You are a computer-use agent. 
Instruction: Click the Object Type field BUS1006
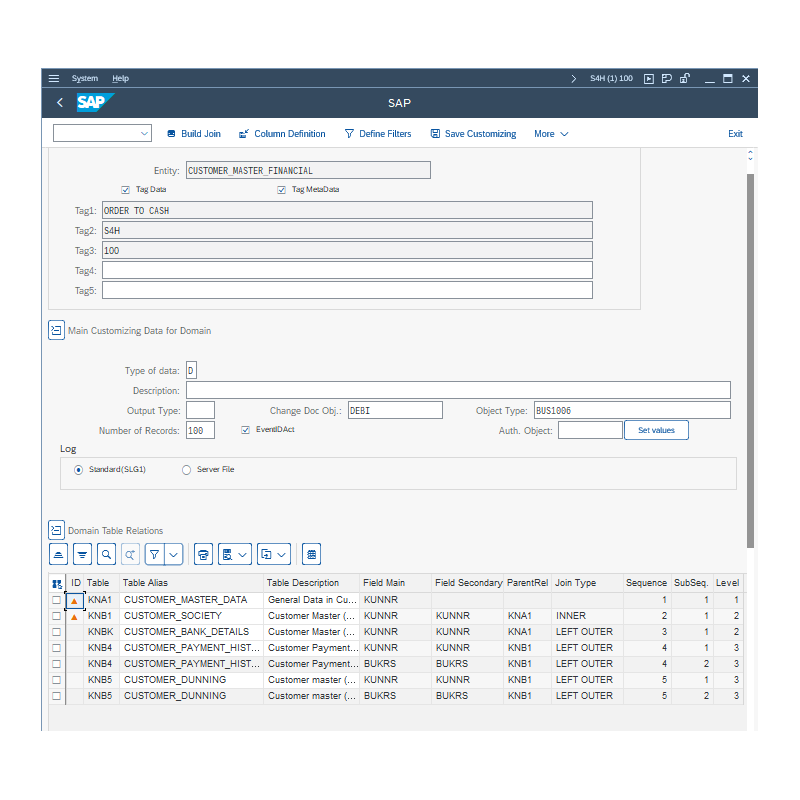point(632,410)
